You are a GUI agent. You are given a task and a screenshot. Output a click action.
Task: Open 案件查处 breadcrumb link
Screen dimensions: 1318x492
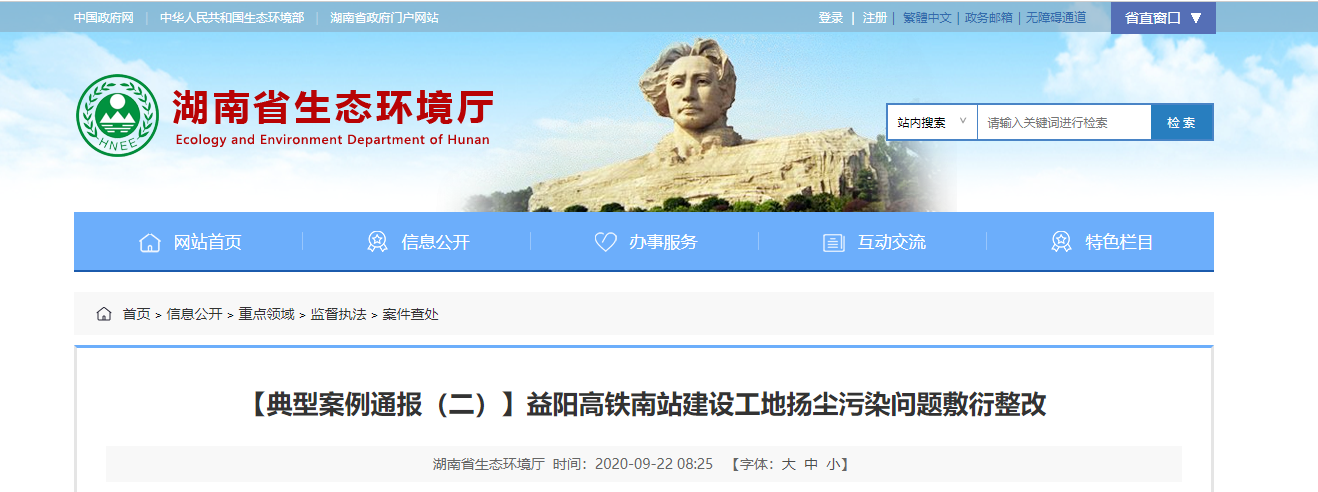click(x=410, y=314)
